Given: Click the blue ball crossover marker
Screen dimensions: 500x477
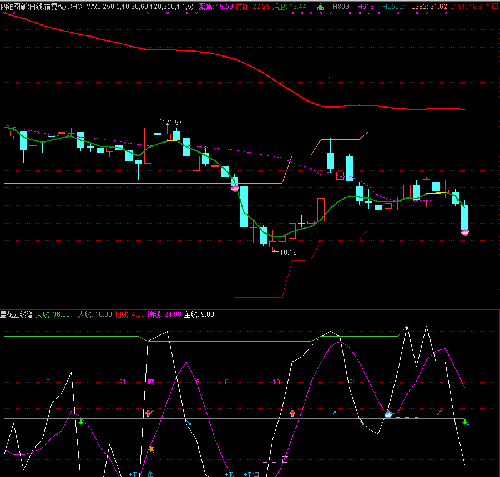Looking at the screenshot, I should (x=388, y=415).
